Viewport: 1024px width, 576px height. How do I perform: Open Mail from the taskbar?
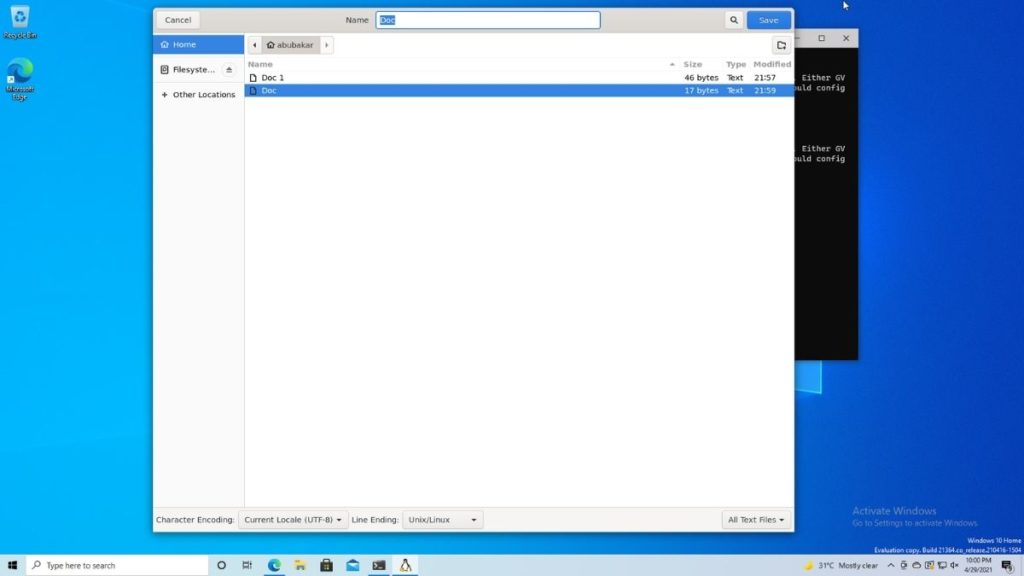[x=352, y=565]
